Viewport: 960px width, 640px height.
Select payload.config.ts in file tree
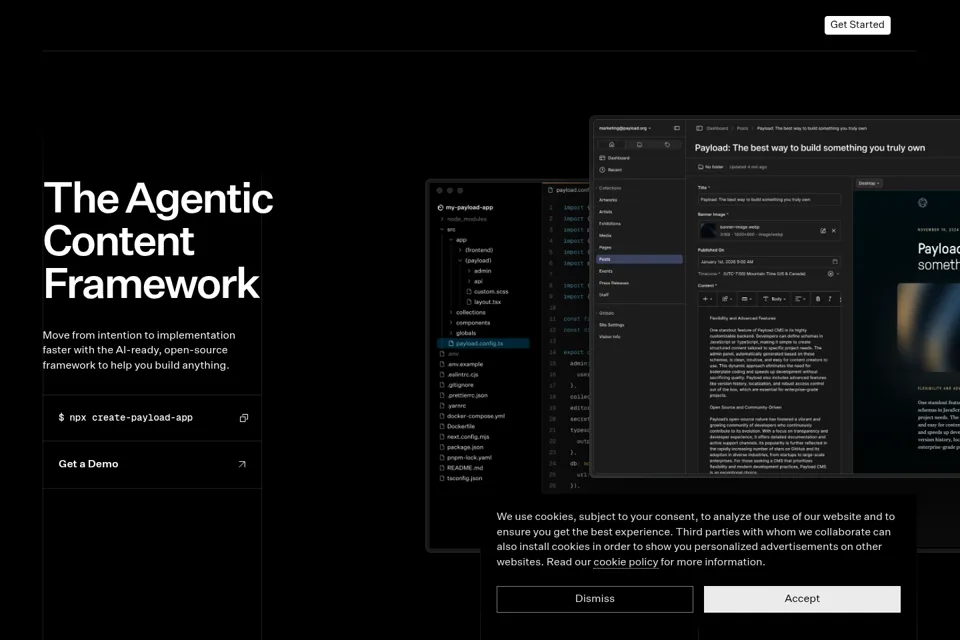(483, 344)
